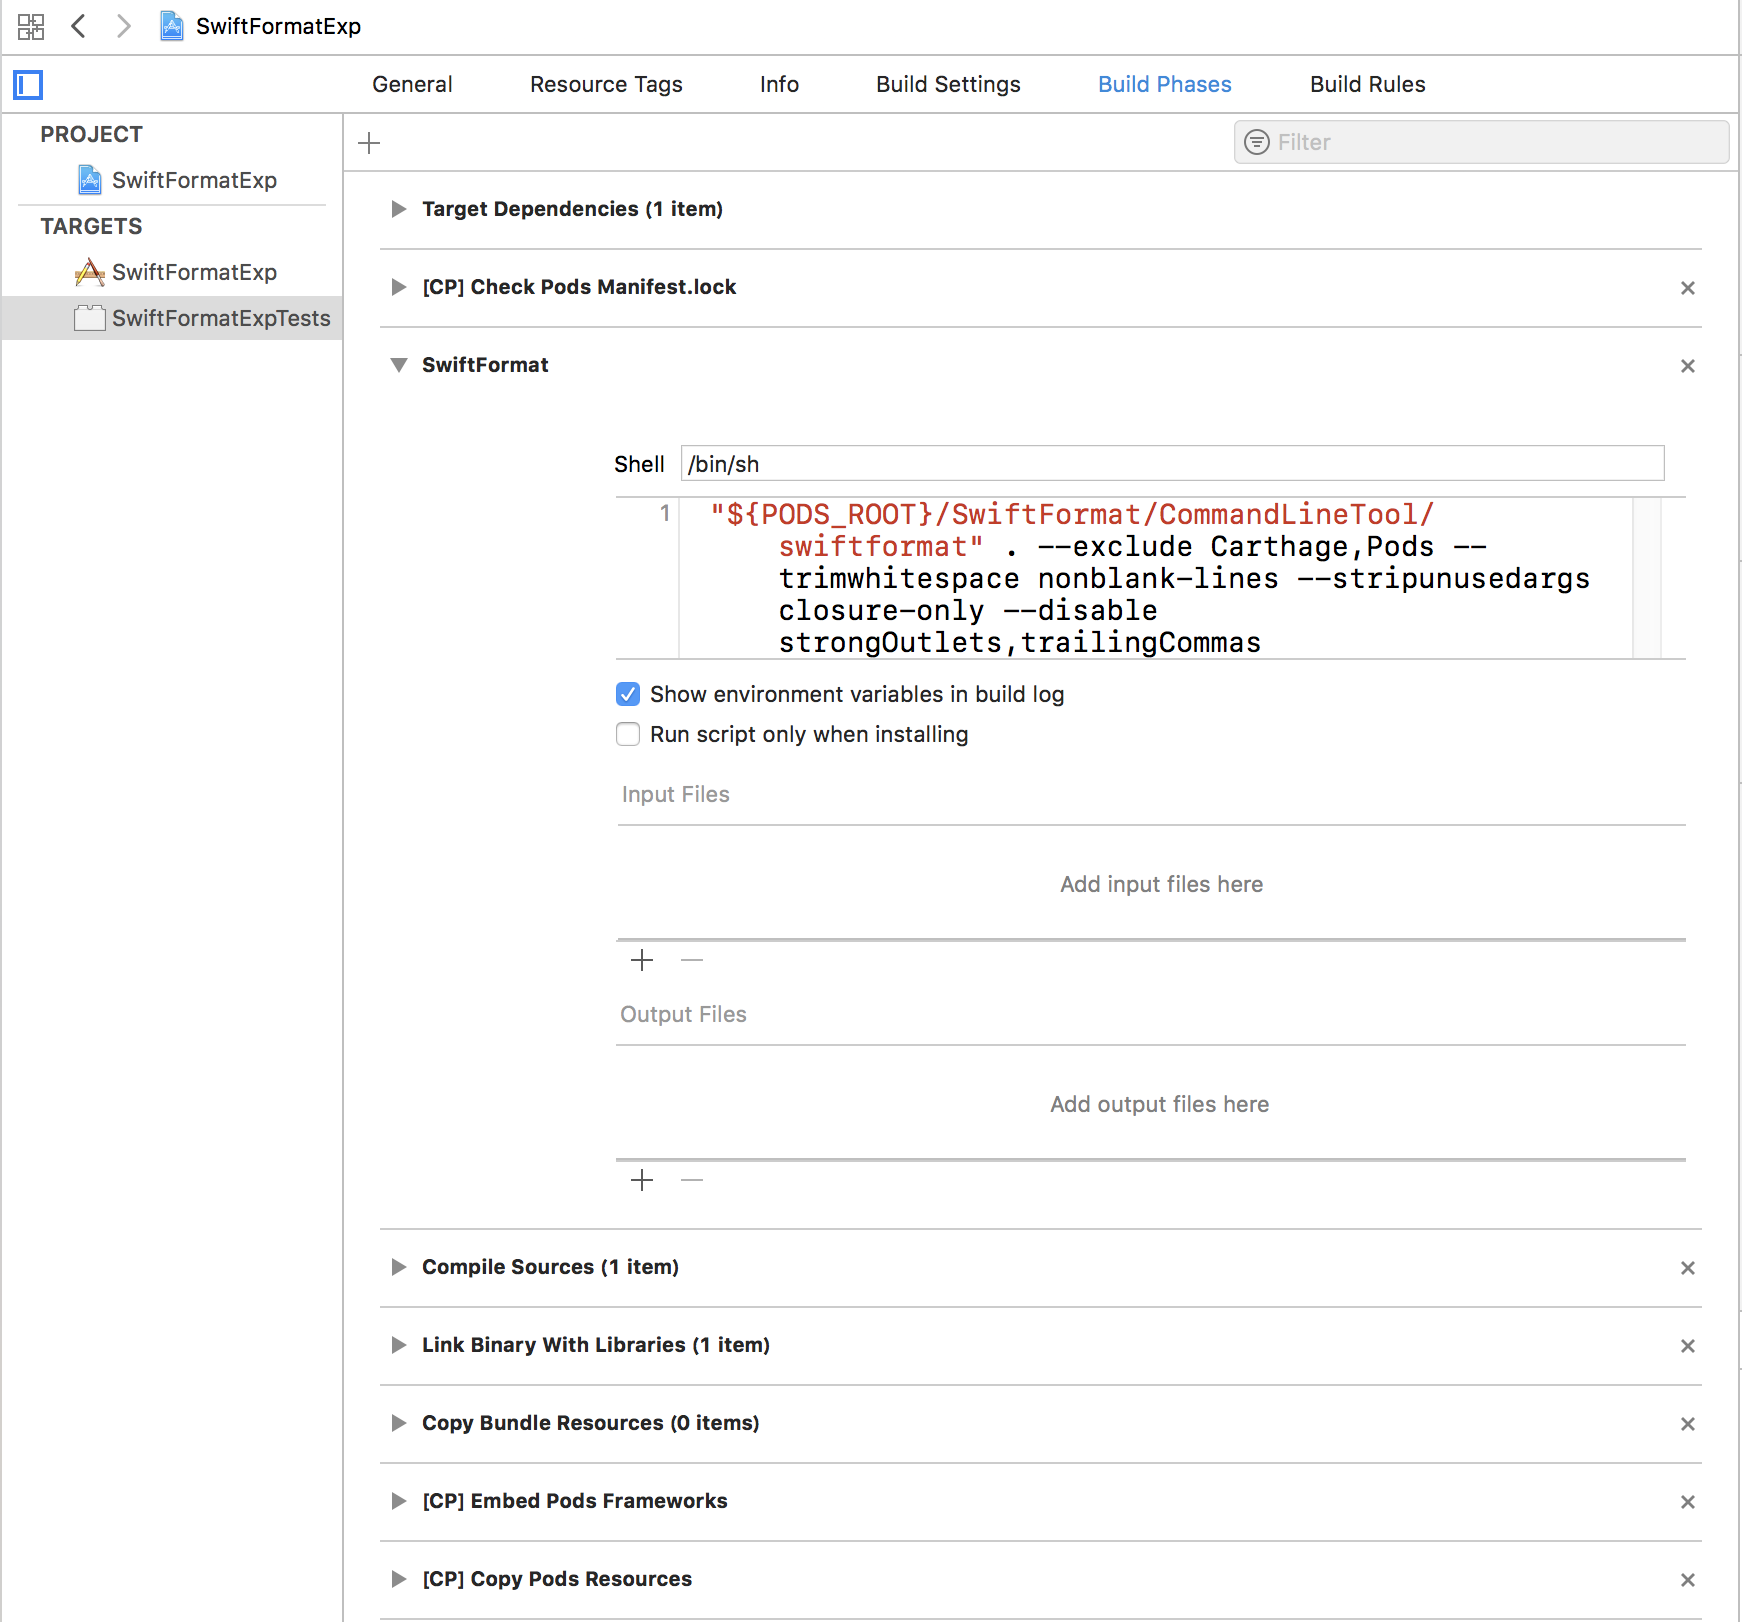Select the SwiftFormatExp project blueprint icon
Screen dimensions: 1742x1622
click(x=90, y=180)
